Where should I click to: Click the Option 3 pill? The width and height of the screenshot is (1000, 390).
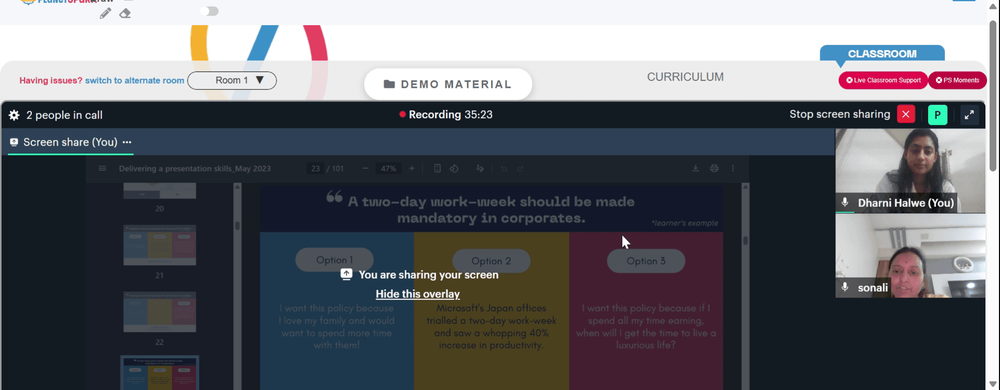(x=646, y=261)
